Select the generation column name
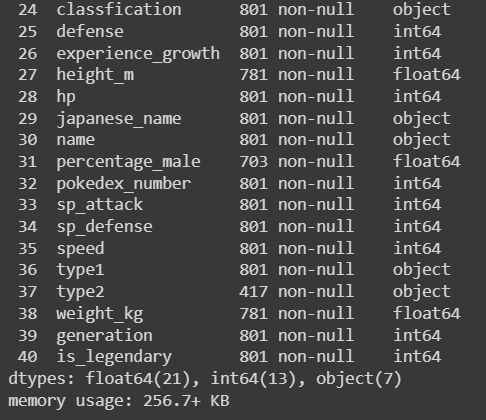486x420 pixels. coord(104,336)
